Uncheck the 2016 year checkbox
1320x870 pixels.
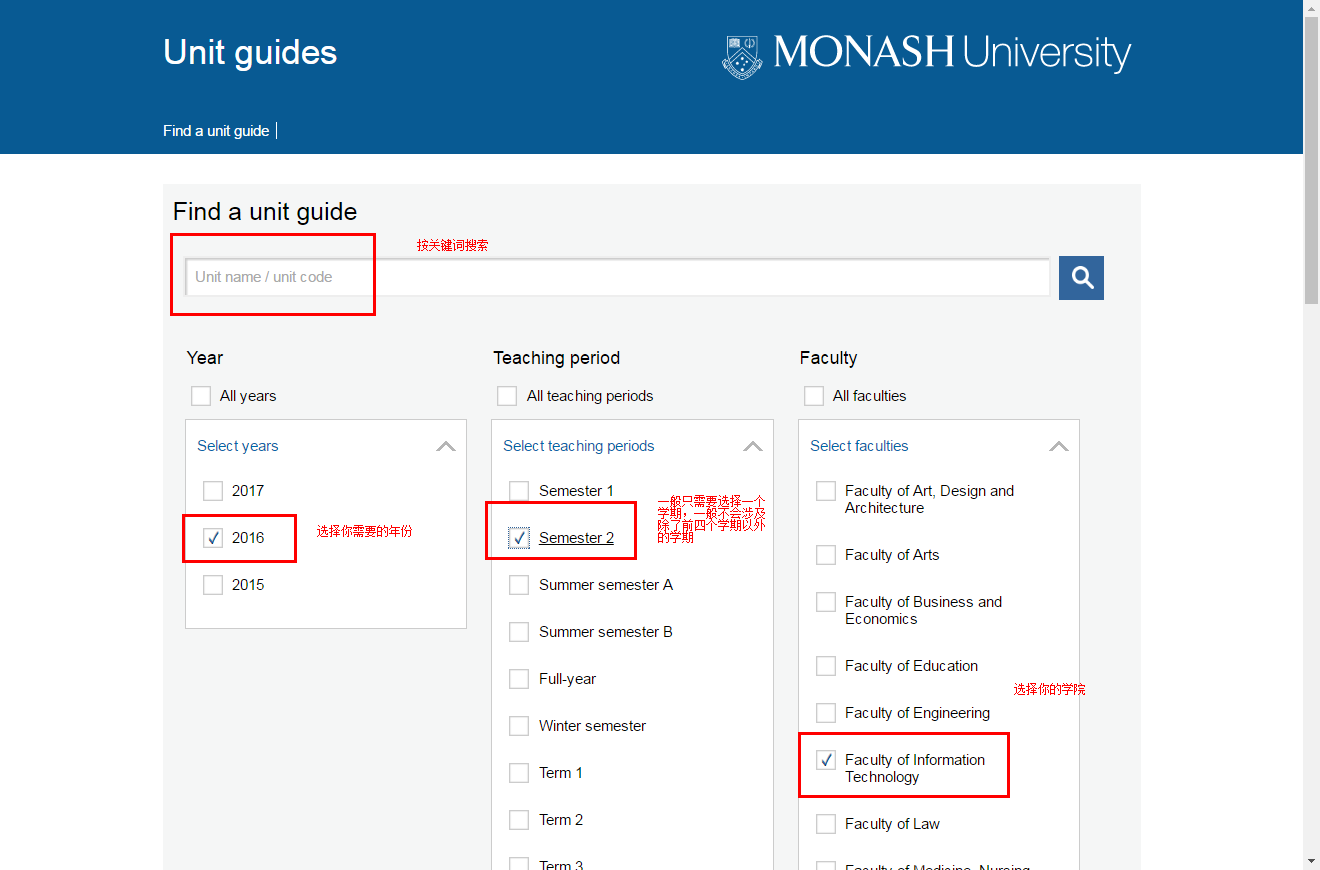click(x=213, y=538)
